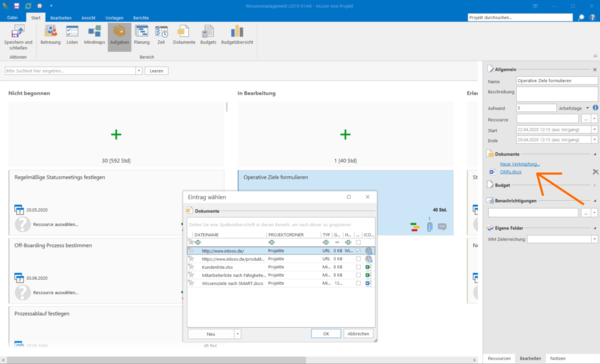Screen dimensions: 600x364
Task: Click save icon in quick access toolbar
Action: (16, 6)
